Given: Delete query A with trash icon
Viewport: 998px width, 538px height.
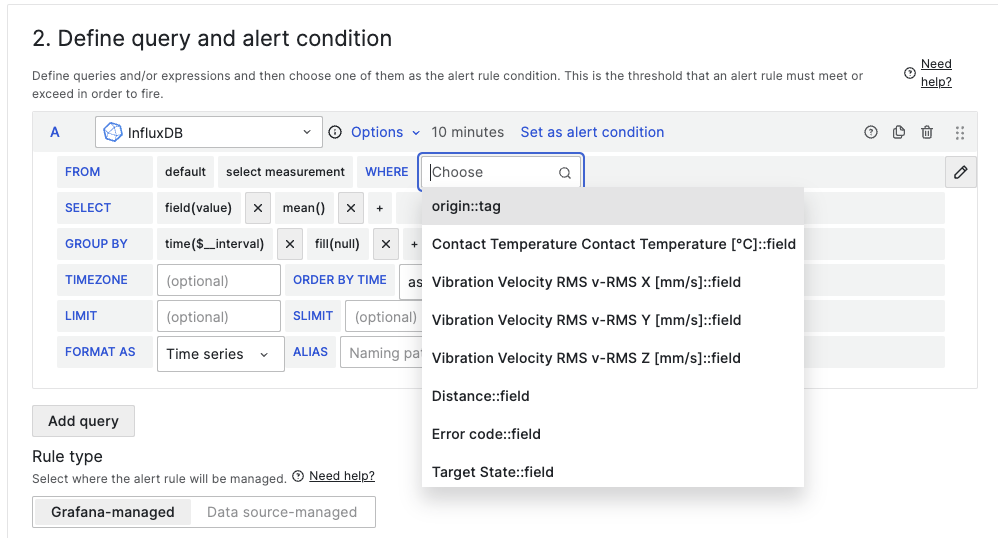Looking at the screenshot, I should pyautogui.click(x=927, y=132).
